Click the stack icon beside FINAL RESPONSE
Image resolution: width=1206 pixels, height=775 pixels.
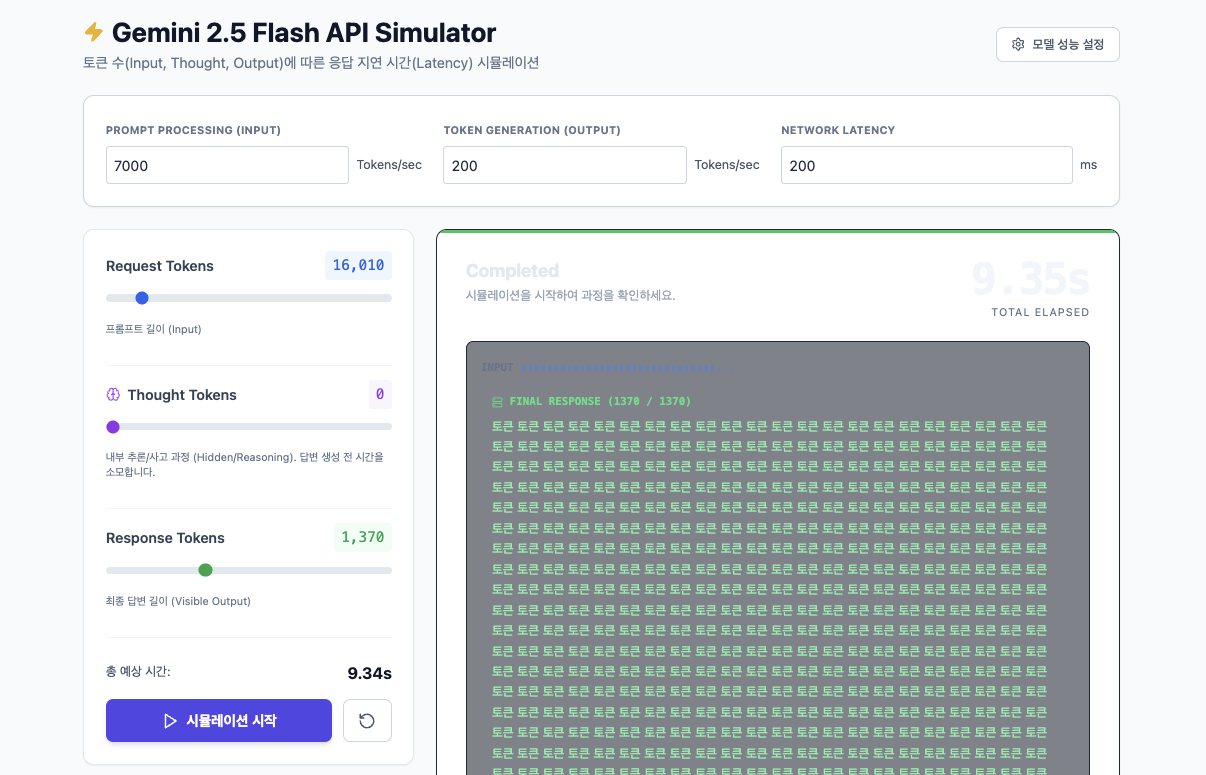click(x=497, y=402)
